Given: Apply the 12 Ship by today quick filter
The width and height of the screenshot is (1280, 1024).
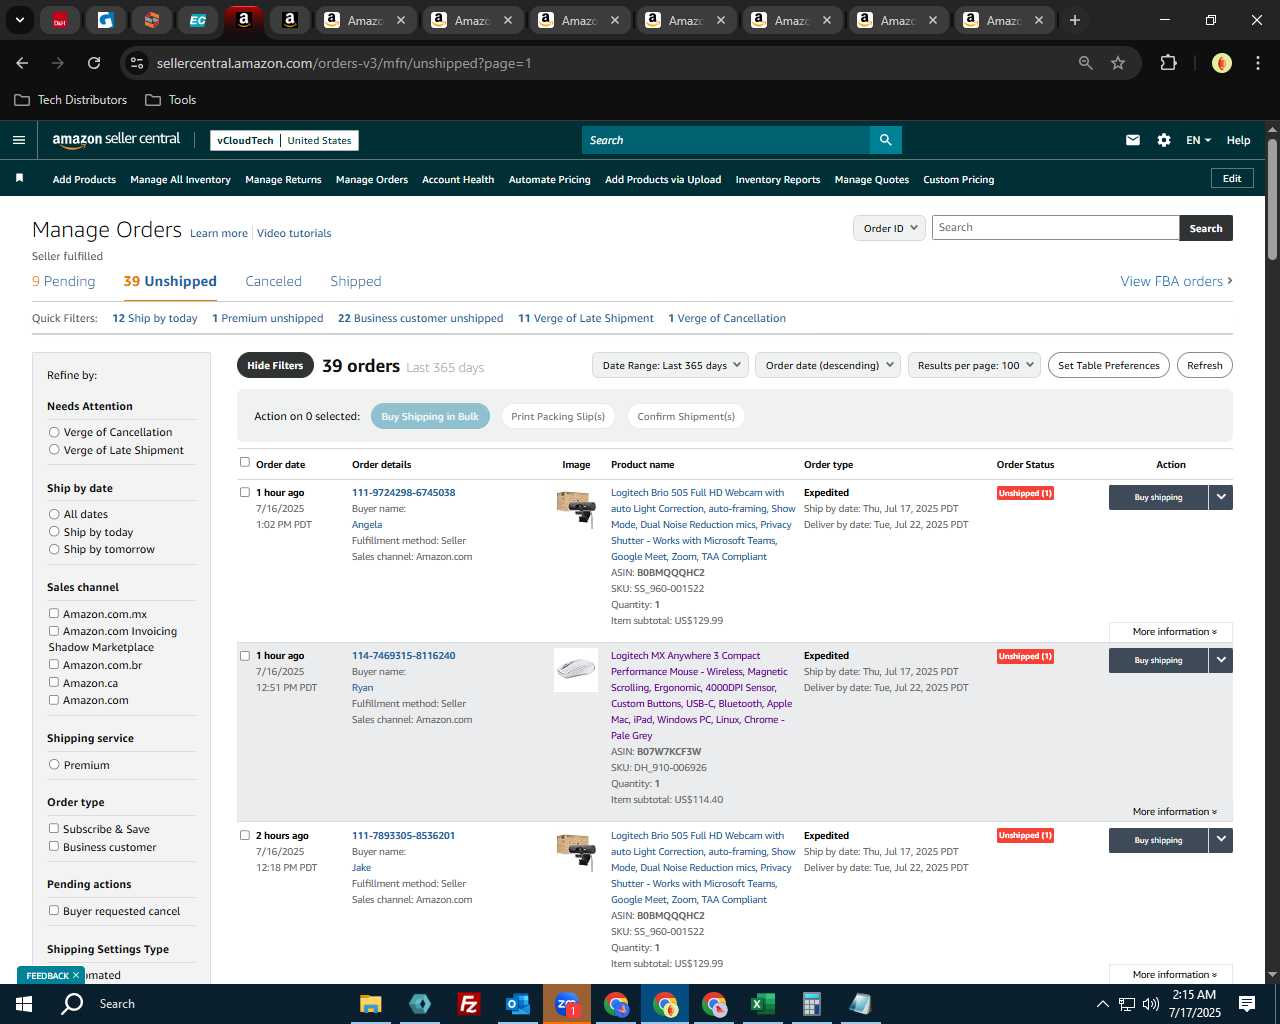Looking at the screenshot, I should click(155, 318).
